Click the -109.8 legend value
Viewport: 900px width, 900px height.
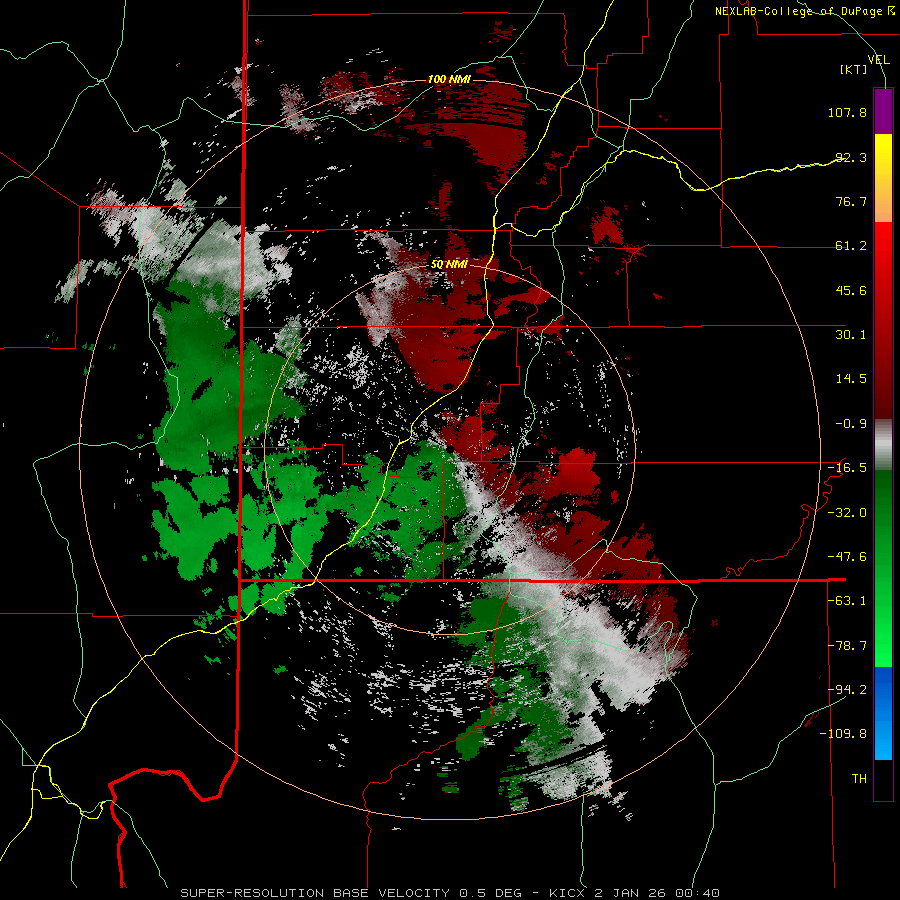[x=843, y=734]
